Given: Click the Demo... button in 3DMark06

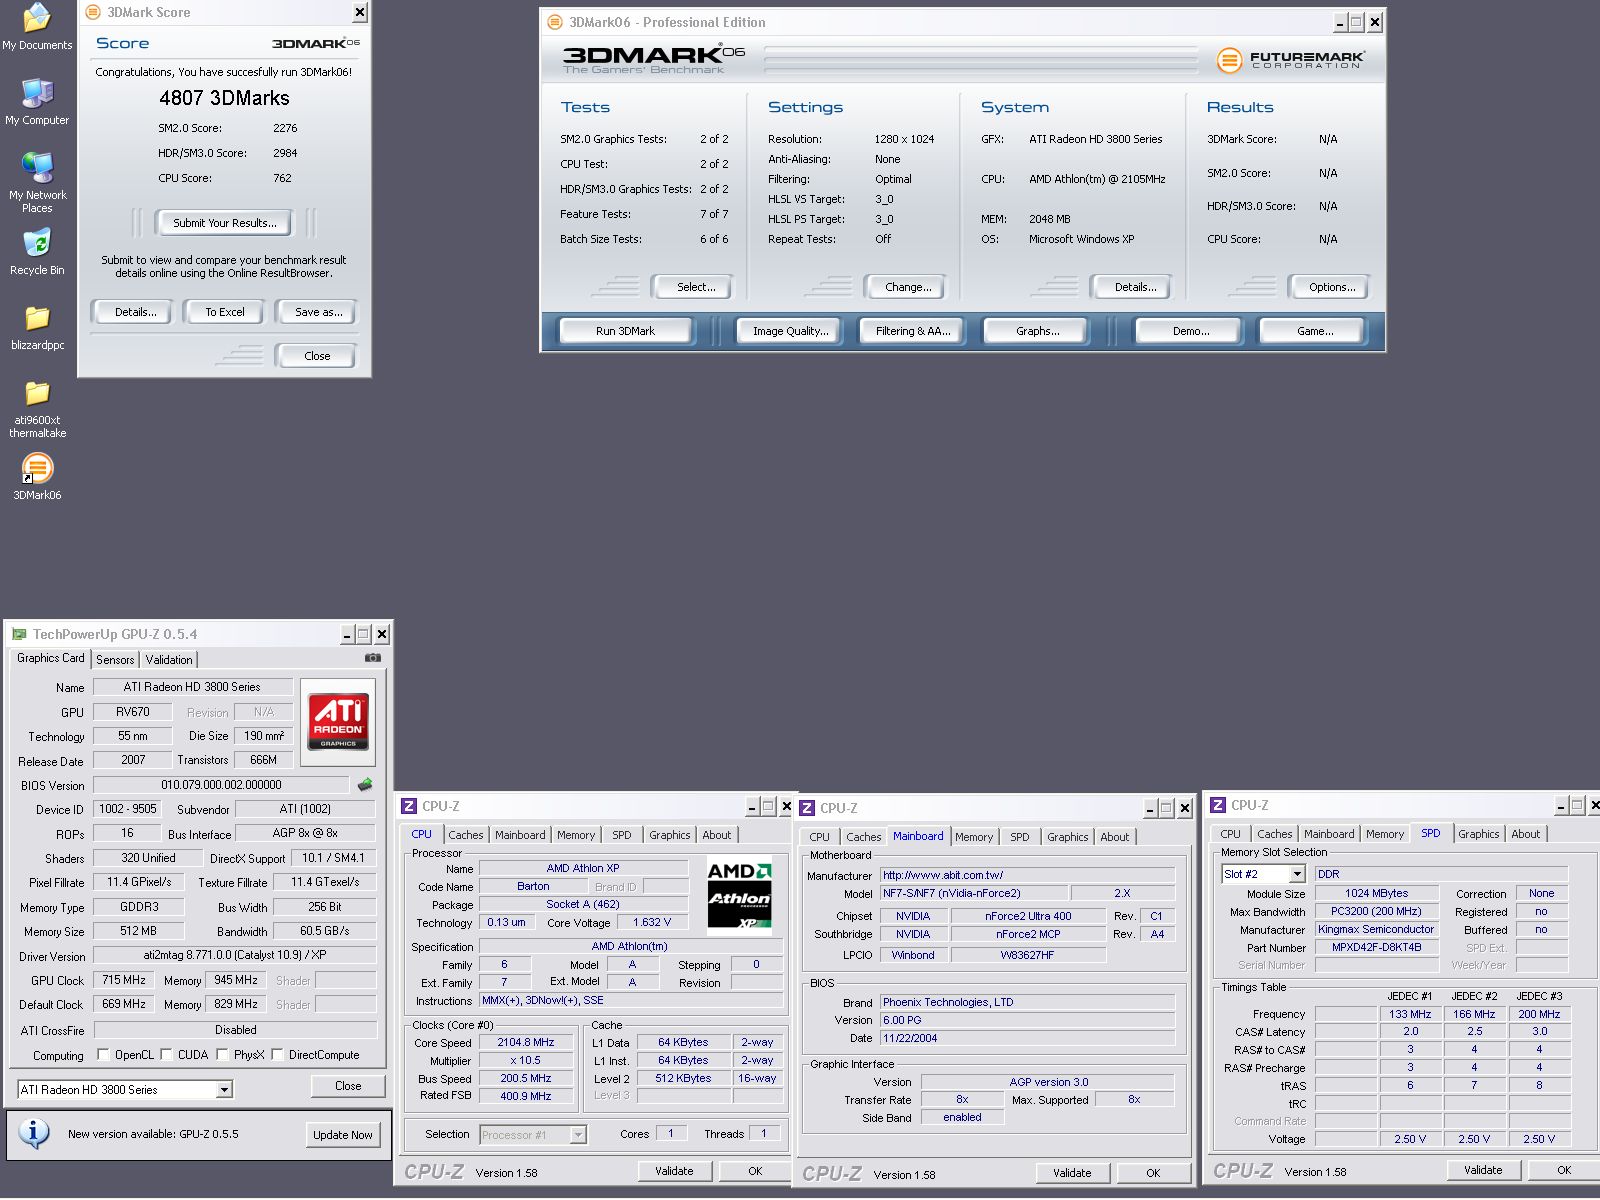Looking at the screenshot, I should [1190, 331].
